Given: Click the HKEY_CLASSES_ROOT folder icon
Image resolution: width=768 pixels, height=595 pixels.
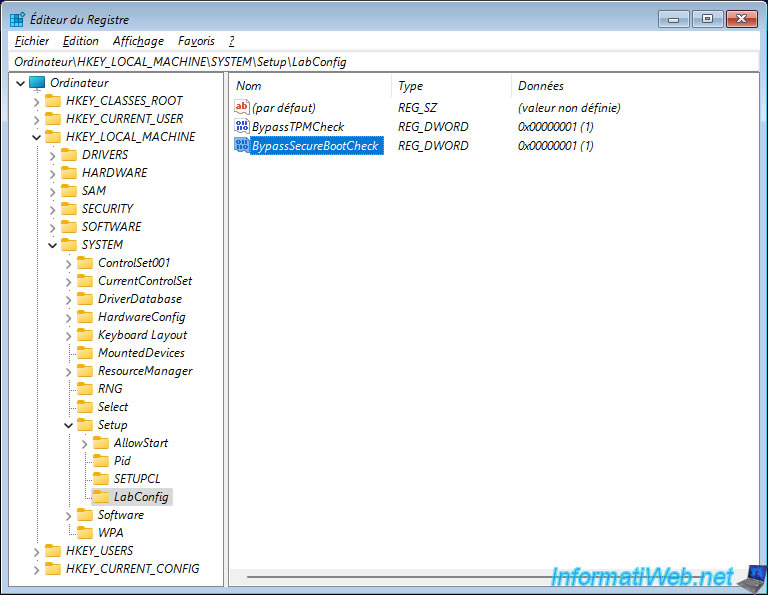Looking at the screenshot, I should click(x=53, y=100).
